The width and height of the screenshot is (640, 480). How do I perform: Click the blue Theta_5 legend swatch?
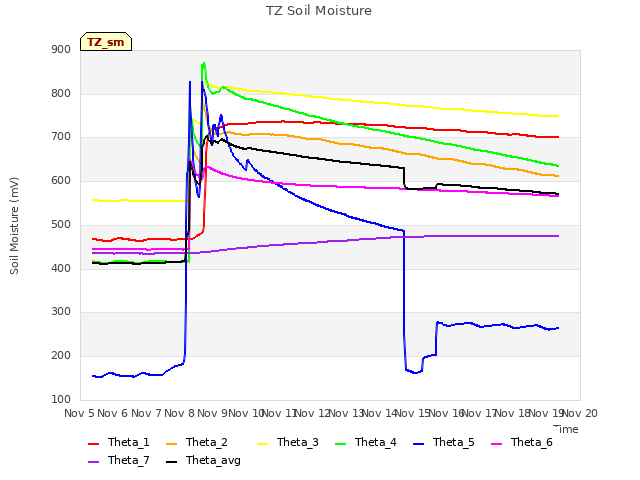point(418,444)
